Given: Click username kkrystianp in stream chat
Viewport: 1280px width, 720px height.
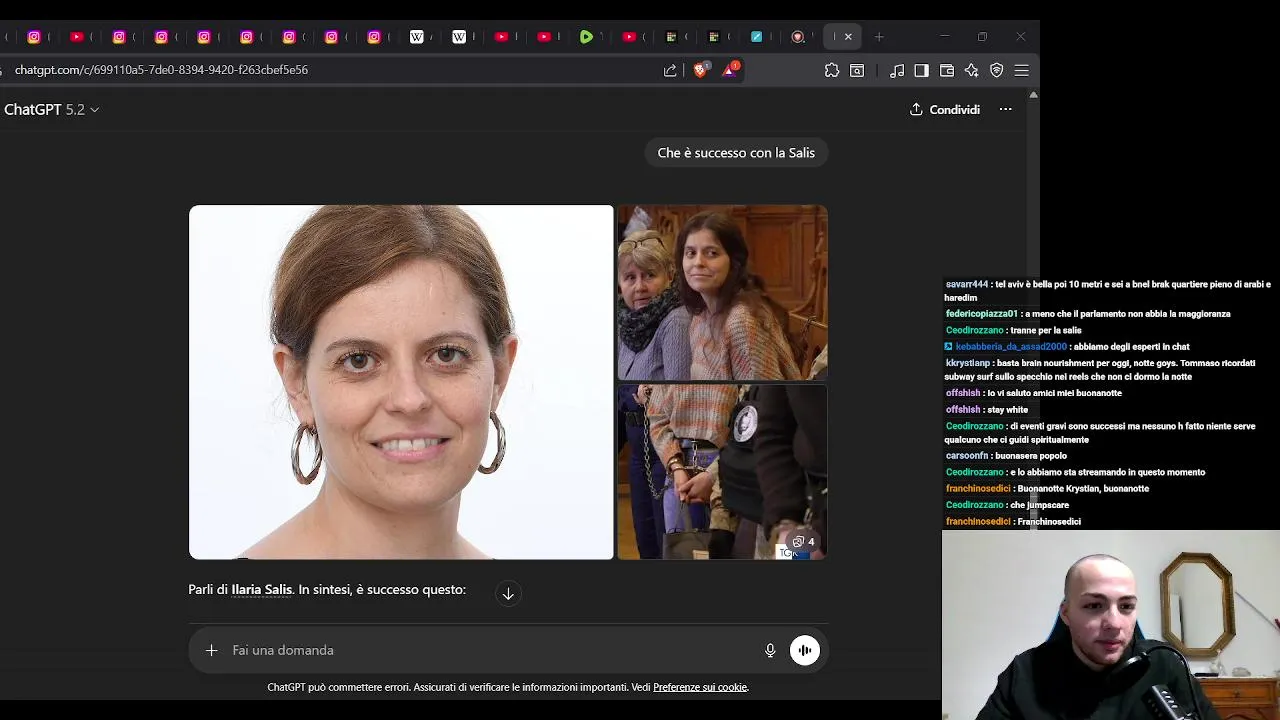Looking at the screenshot, I should (x=967, y=363).
